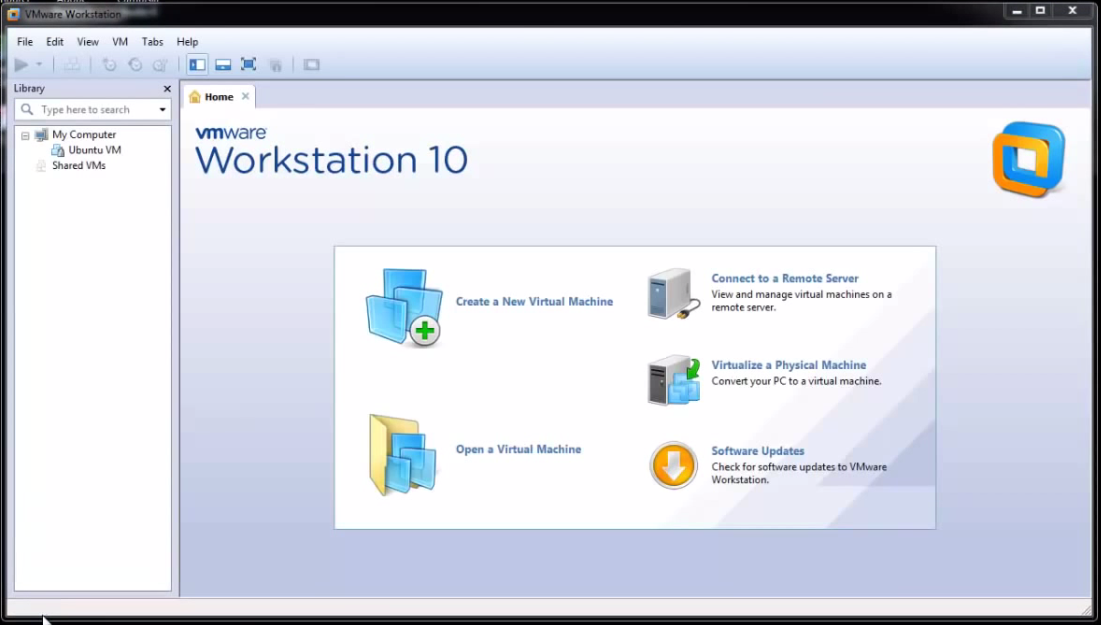The image size is (1101, 625).
Task: Open the View menu
Action: (x=88, y=41)
